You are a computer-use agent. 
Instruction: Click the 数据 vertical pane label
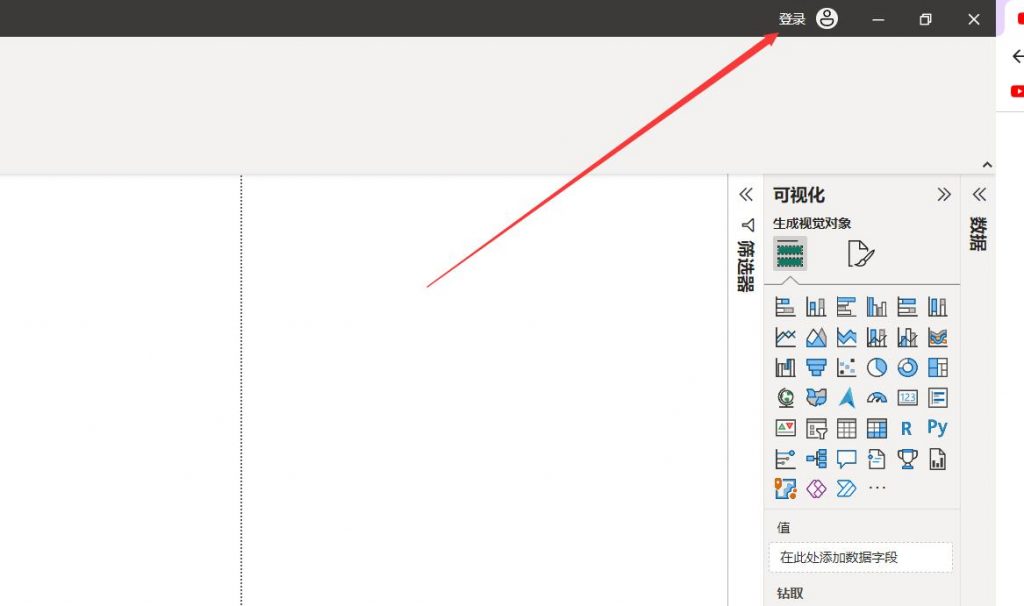[978, 234]
